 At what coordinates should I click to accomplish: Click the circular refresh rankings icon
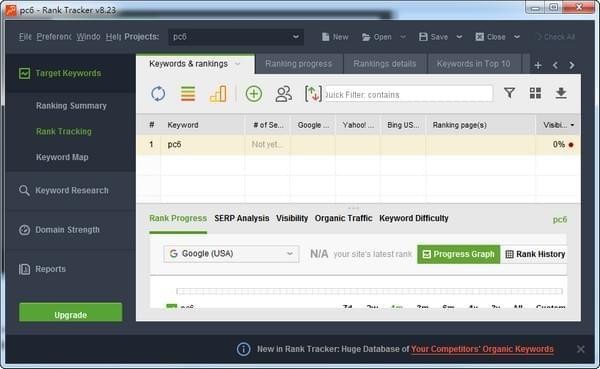pyautogui.click(x=158, y=94)
